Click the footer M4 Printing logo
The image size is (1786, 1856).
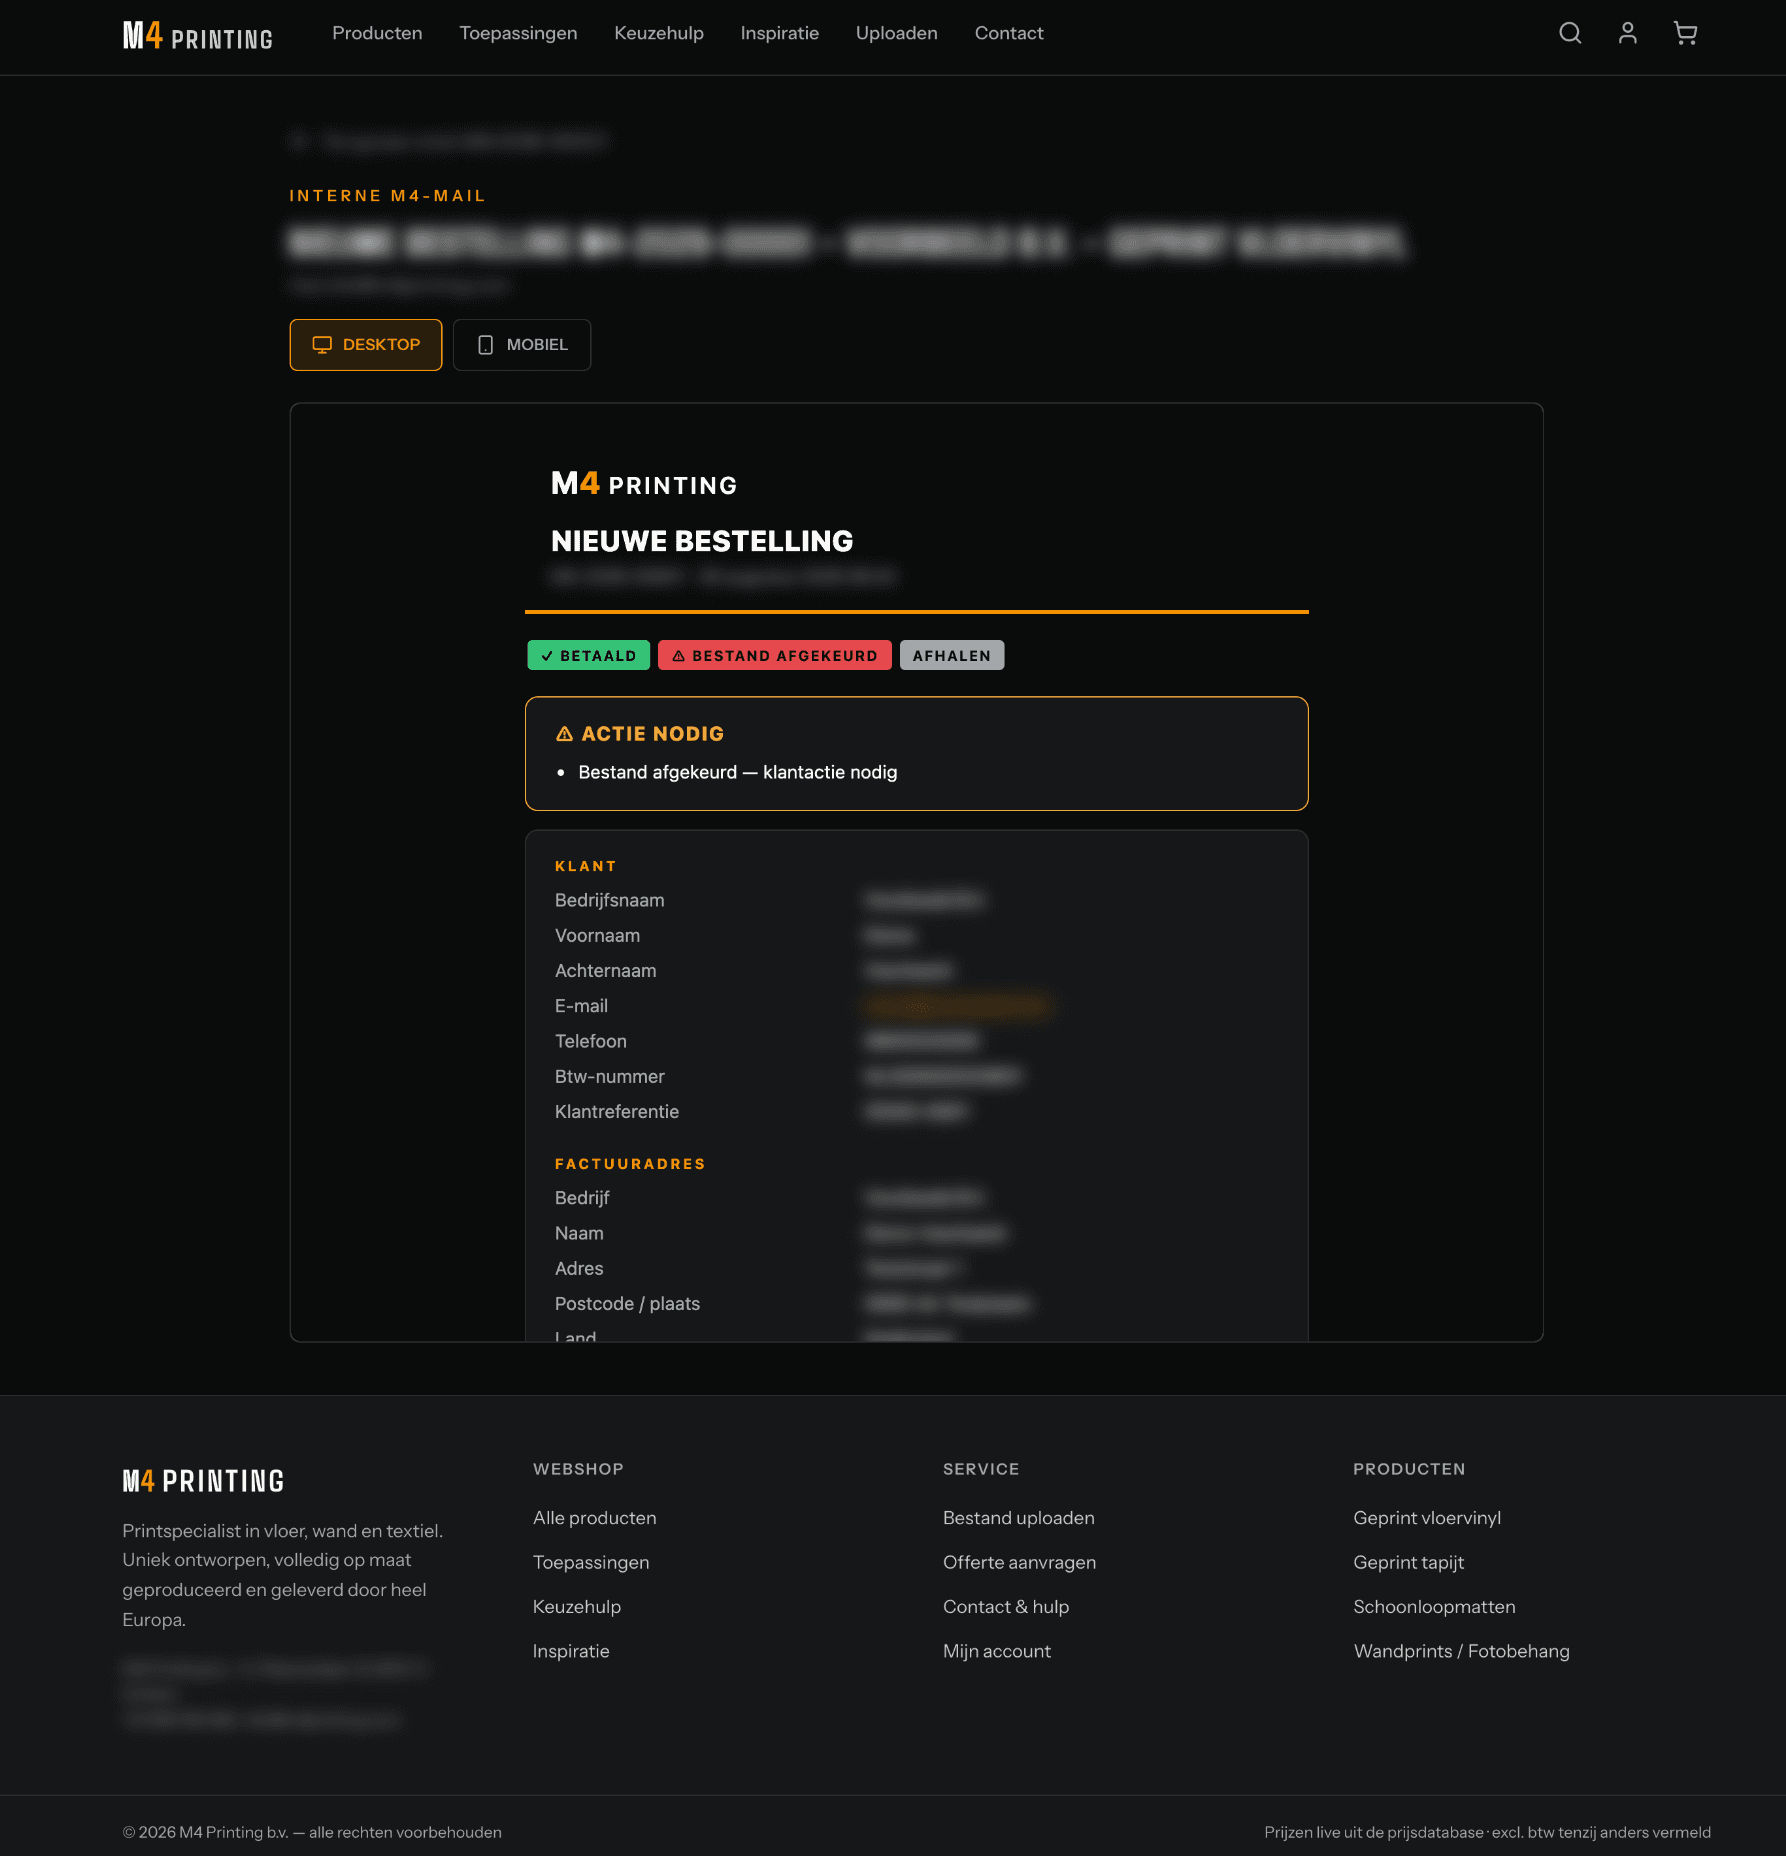(x=203, y=1481)
